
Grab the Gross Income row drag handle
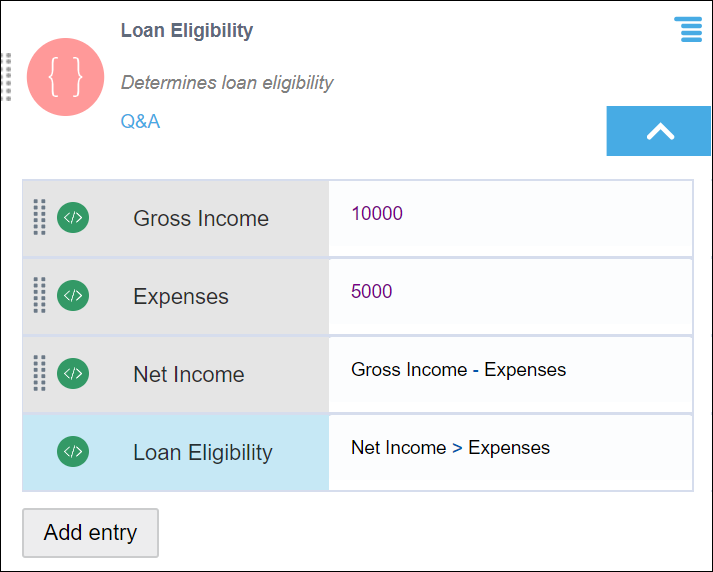point(39,217)
